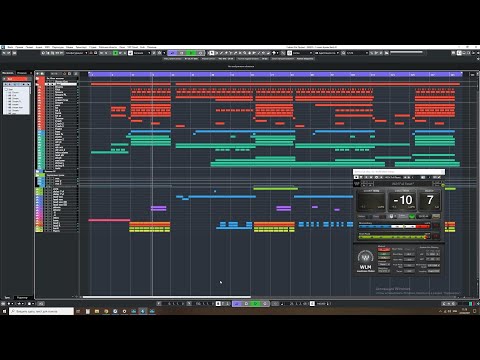The height and width of the screenshot is (360, 480).
Task: Click the red momentary over-indicator box in WLM
Action: 436,225
